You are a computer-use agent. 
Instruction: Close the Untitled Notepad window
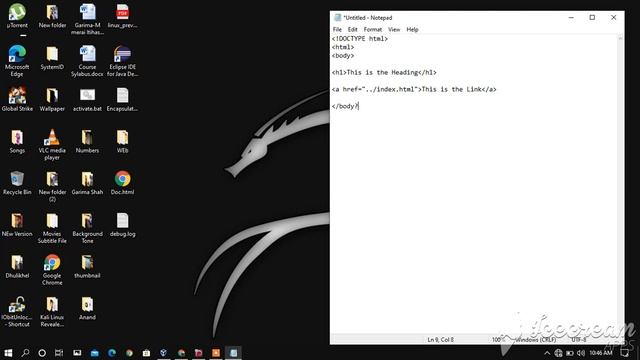pos(613,18)
